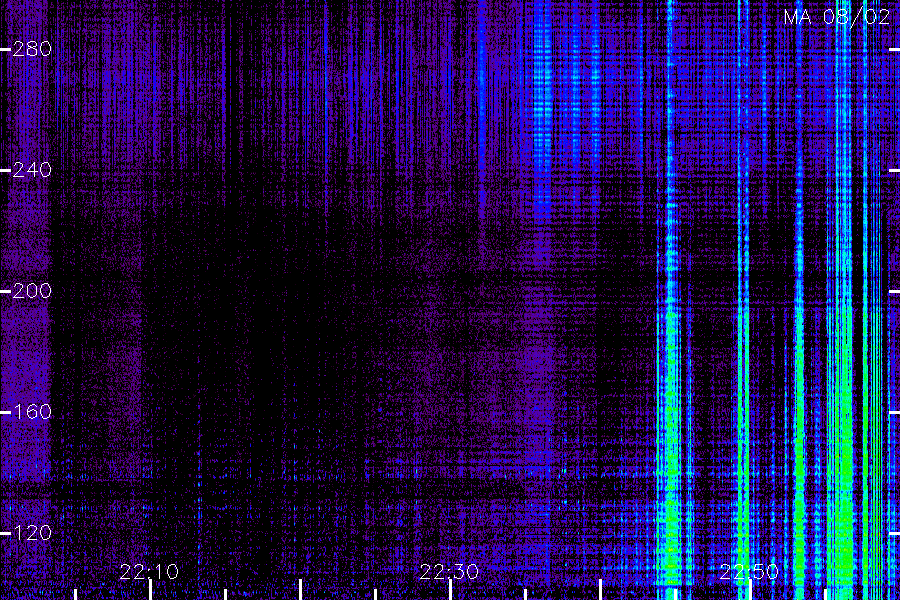
Task: Click the 160 frequency axis label
Action: (x=32, y=412)
